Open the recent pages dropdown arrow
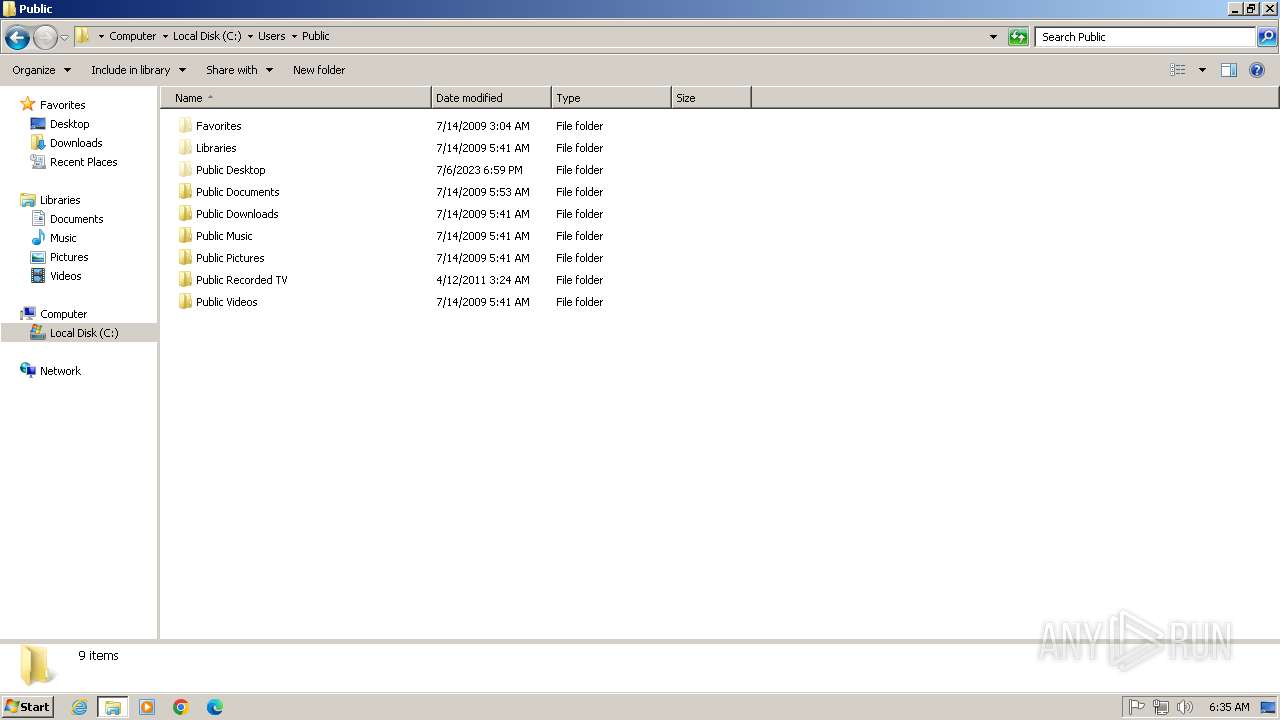This screenshot has width=1280, height=720. [x=64, y=38]
